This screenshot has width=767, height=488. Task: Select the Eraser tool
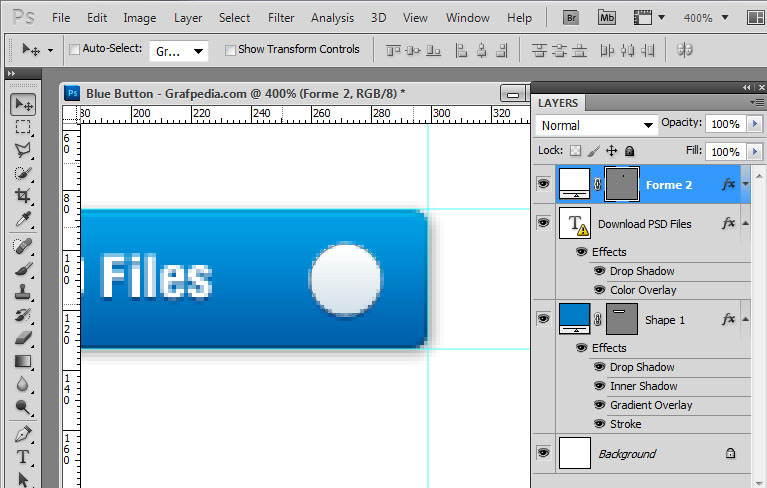(23, 338)
